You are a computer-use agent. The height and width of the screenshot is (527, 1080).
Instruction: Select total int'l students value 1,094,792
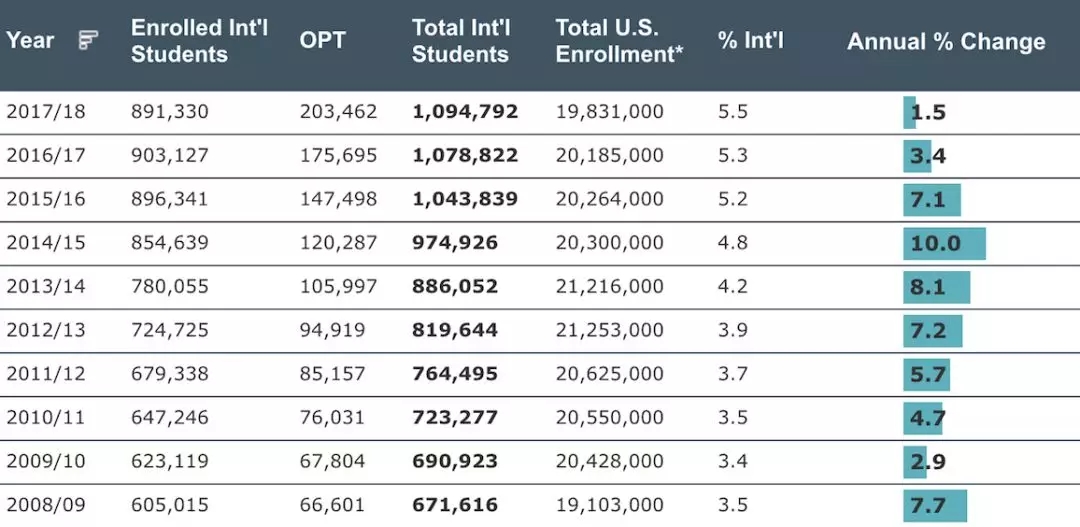pyautogui.click(x=465, y=112)
